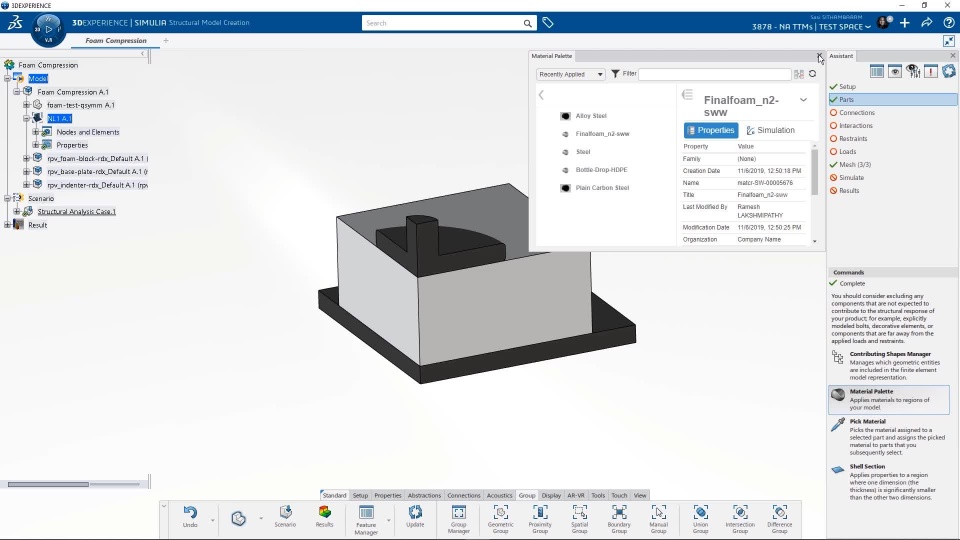Select the Loads step in Assistant

tap(847, 151)
